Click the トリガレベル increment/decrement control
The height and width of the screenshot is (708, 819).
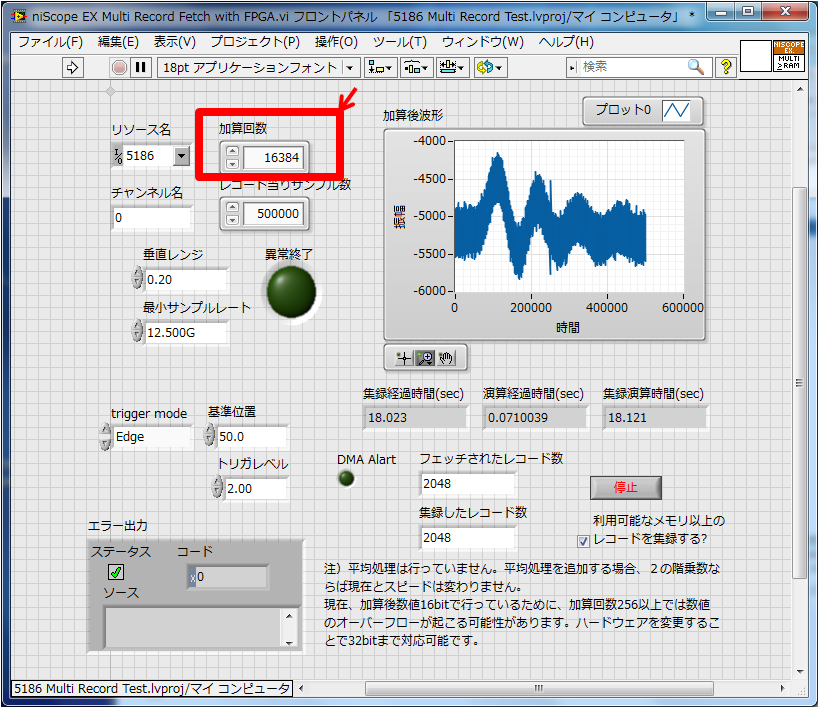[217, 486]
